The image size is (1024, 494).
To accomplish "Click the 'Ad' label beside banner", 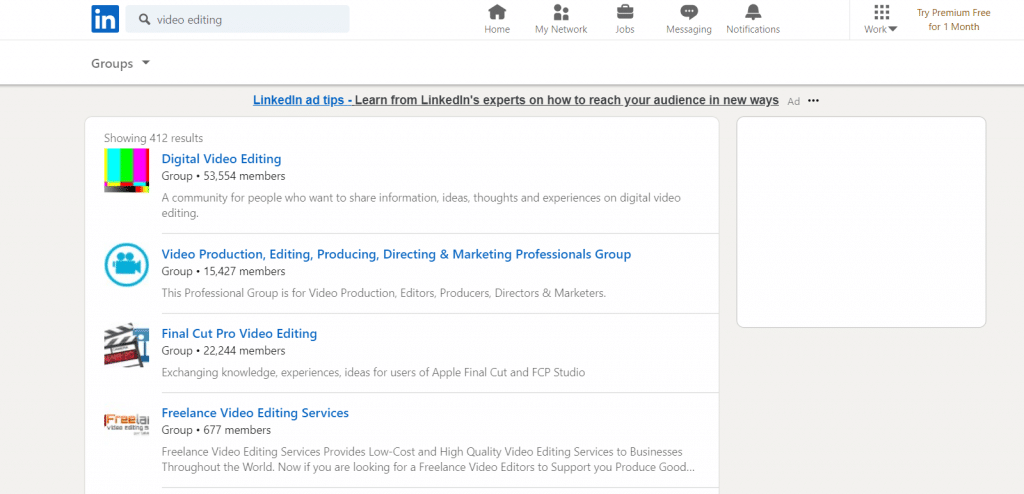I will click(x=793, y=101).
